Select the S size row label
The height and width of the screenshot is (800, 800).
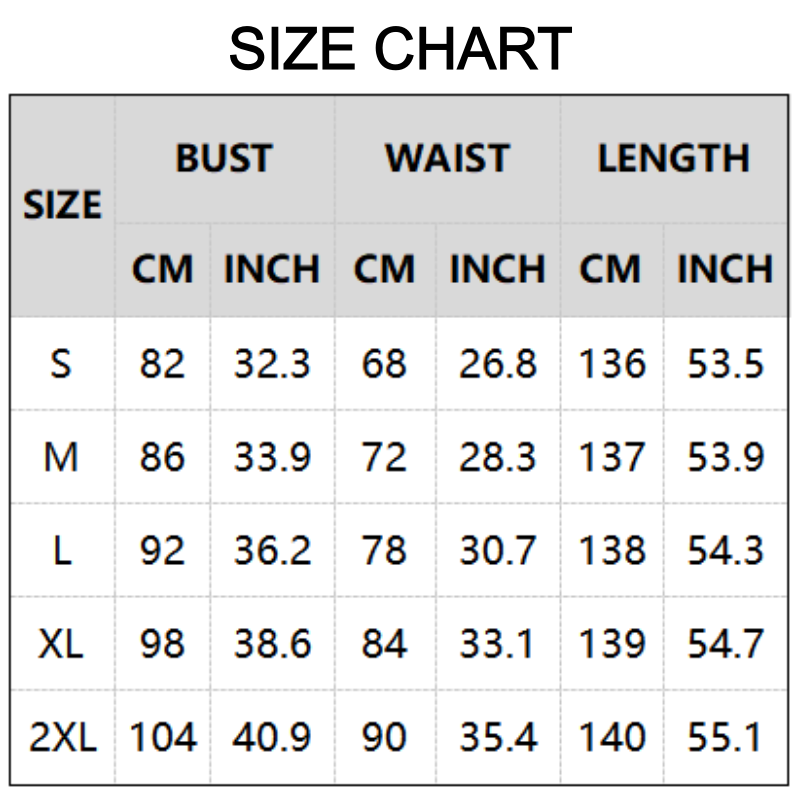click(x=62, y=364)
